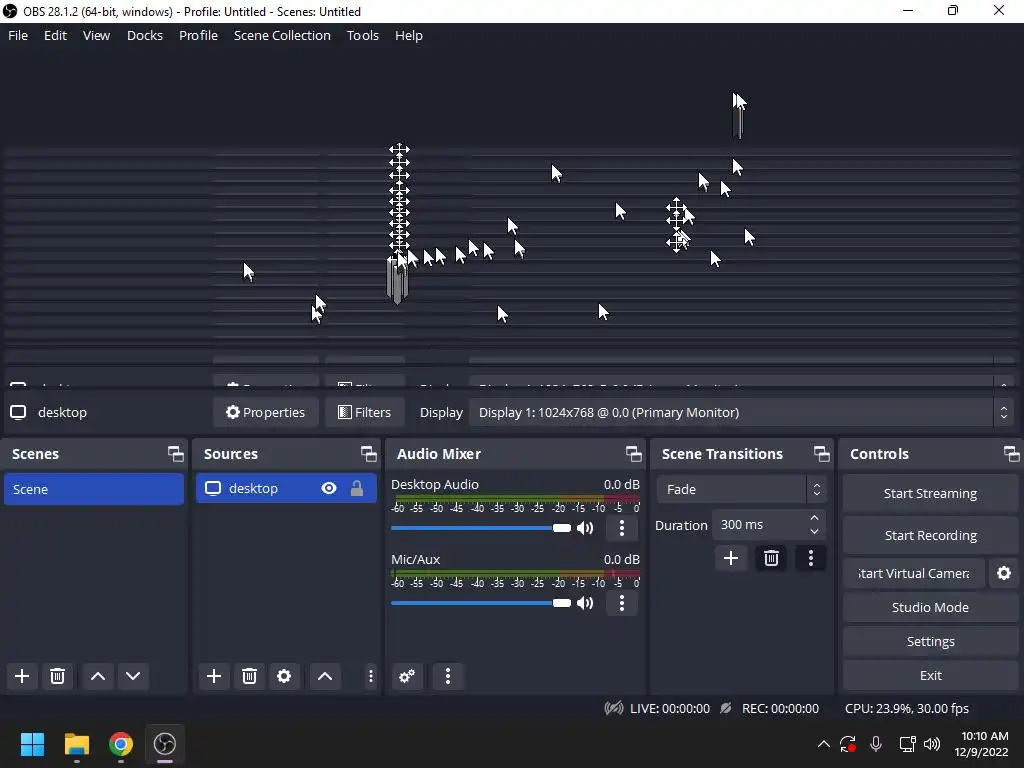Screen dimensions: 1024x768
Task: Open the Scene Collection menu
Action: pyautogui.click(x=282, y=35)
